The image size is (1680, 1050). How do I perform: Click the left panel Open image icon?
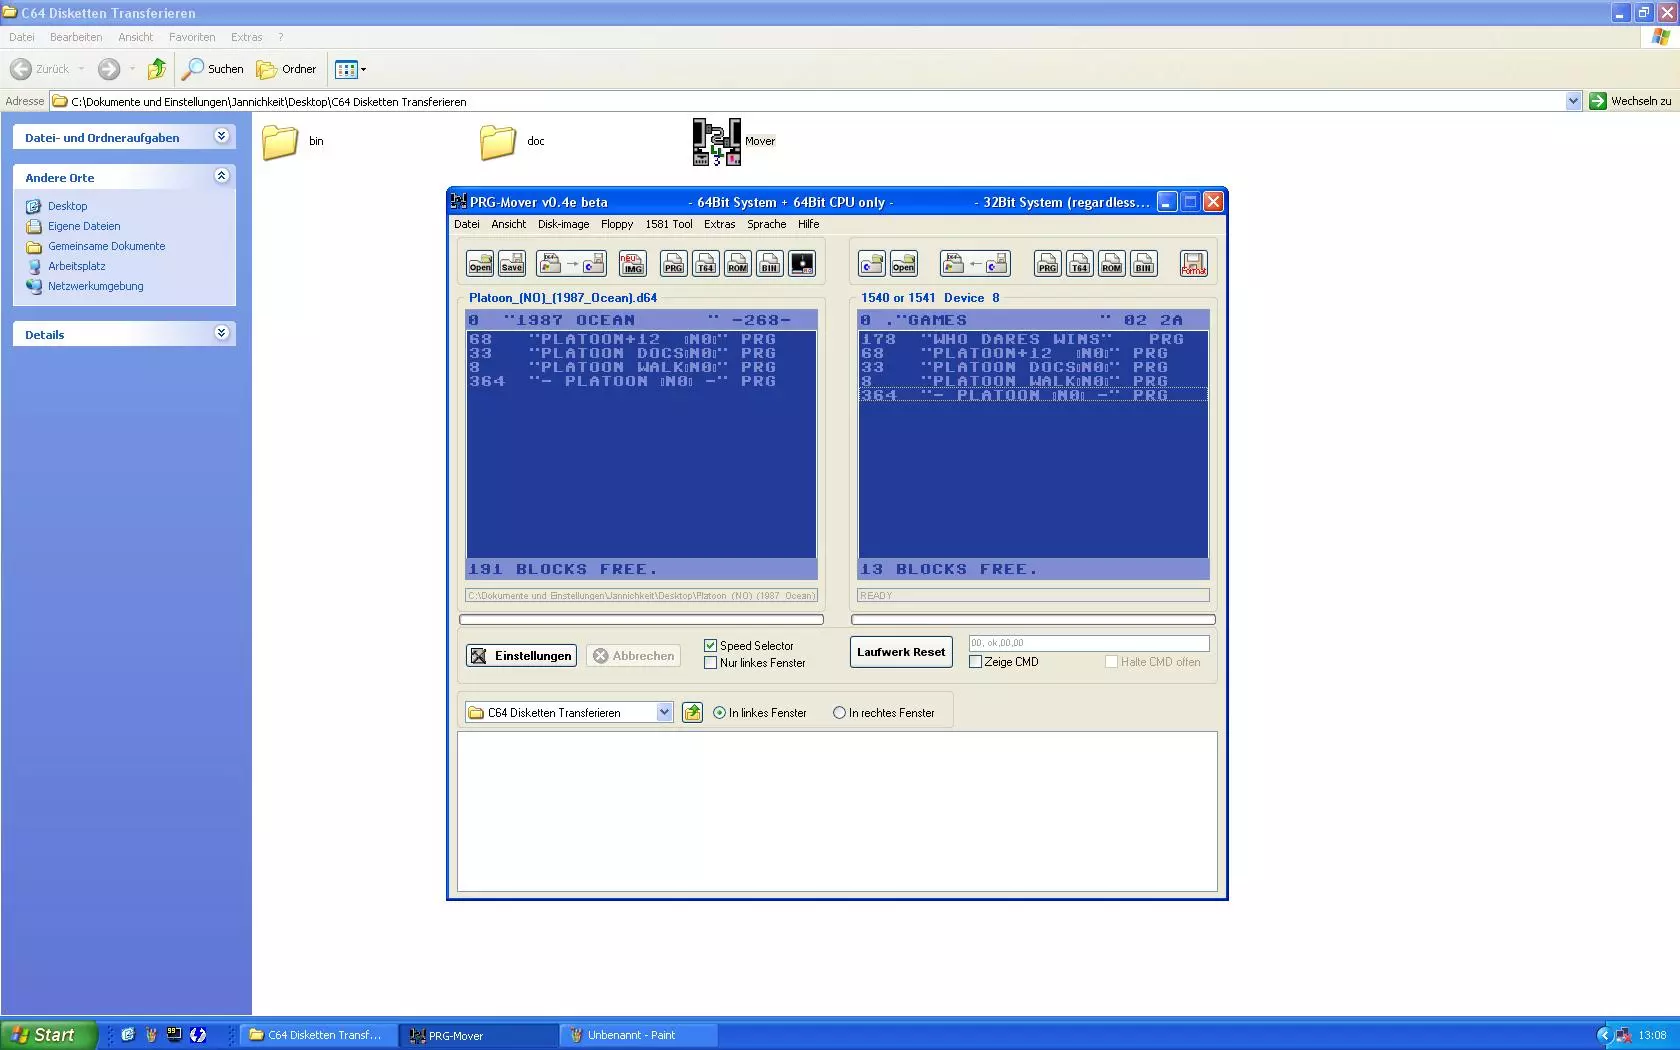(x=480, y=263)
